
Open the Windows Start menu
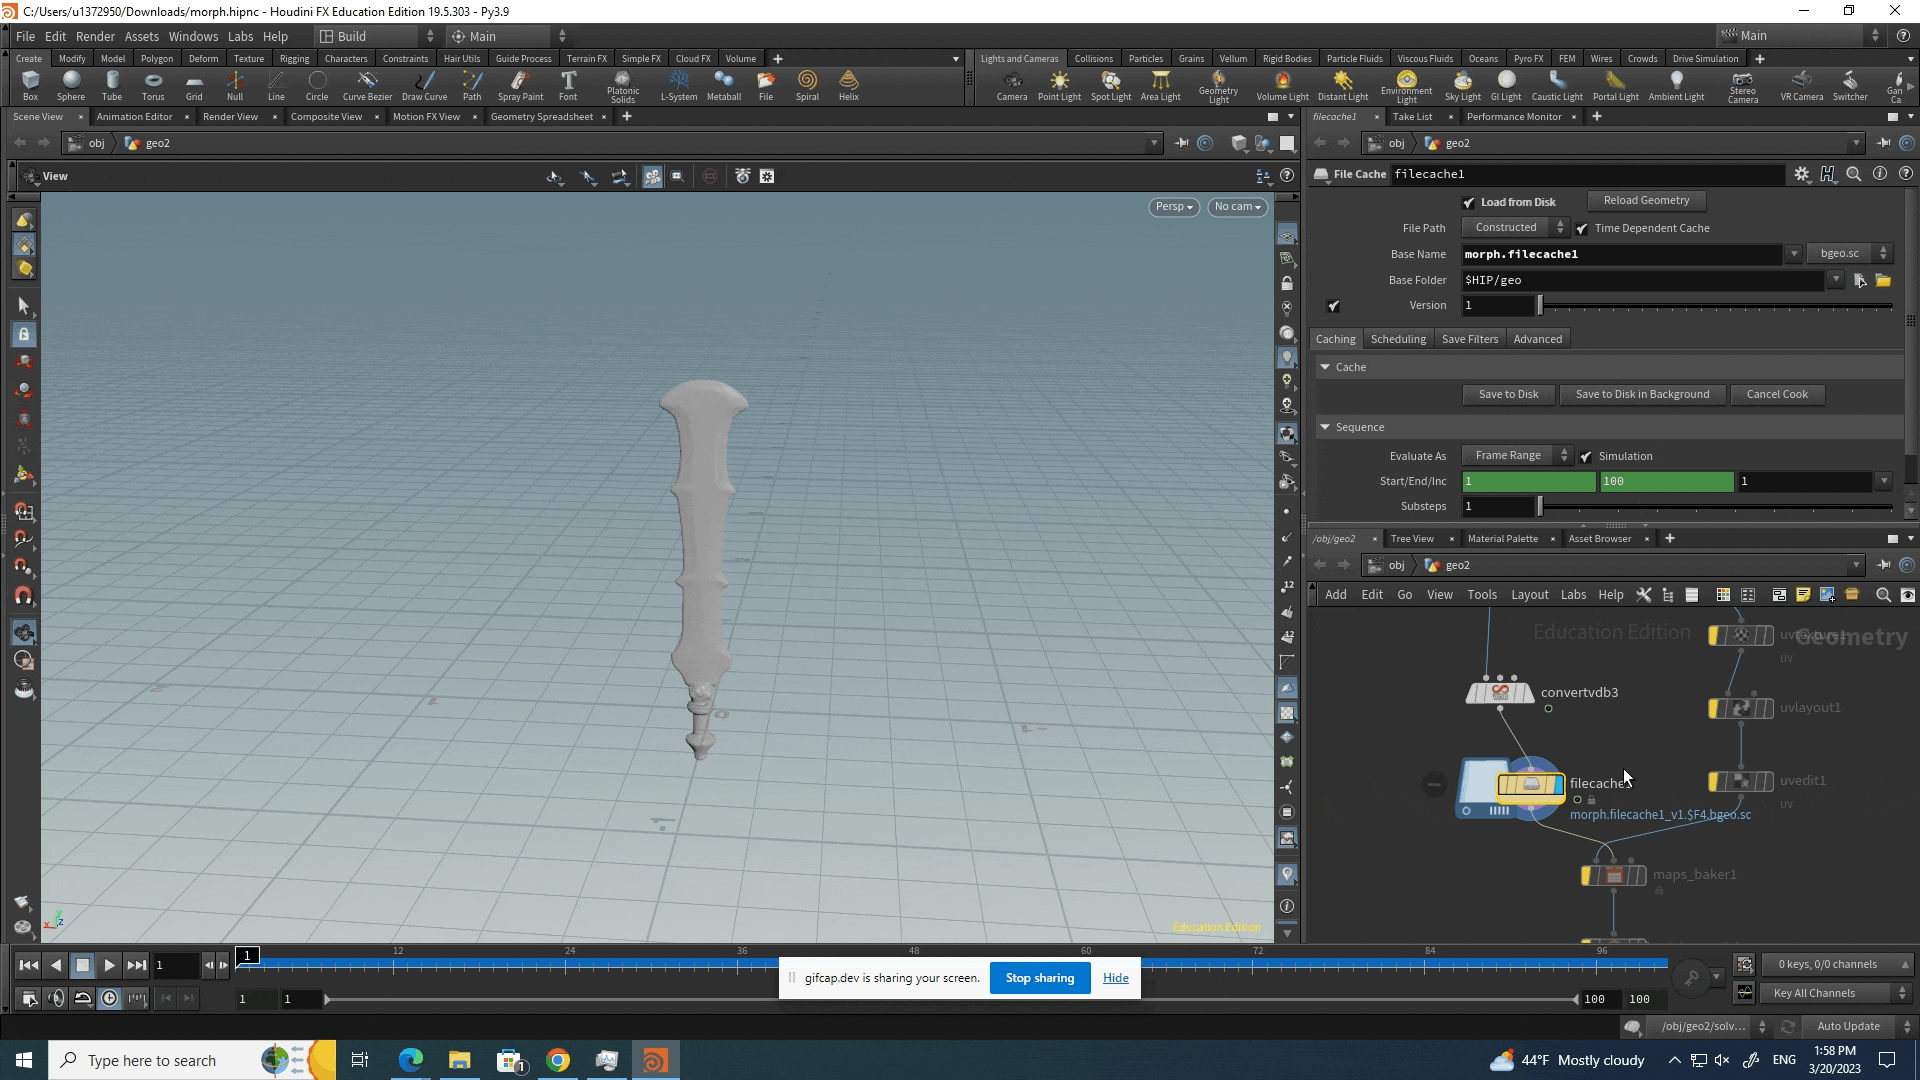click(x=24, y=1060)
